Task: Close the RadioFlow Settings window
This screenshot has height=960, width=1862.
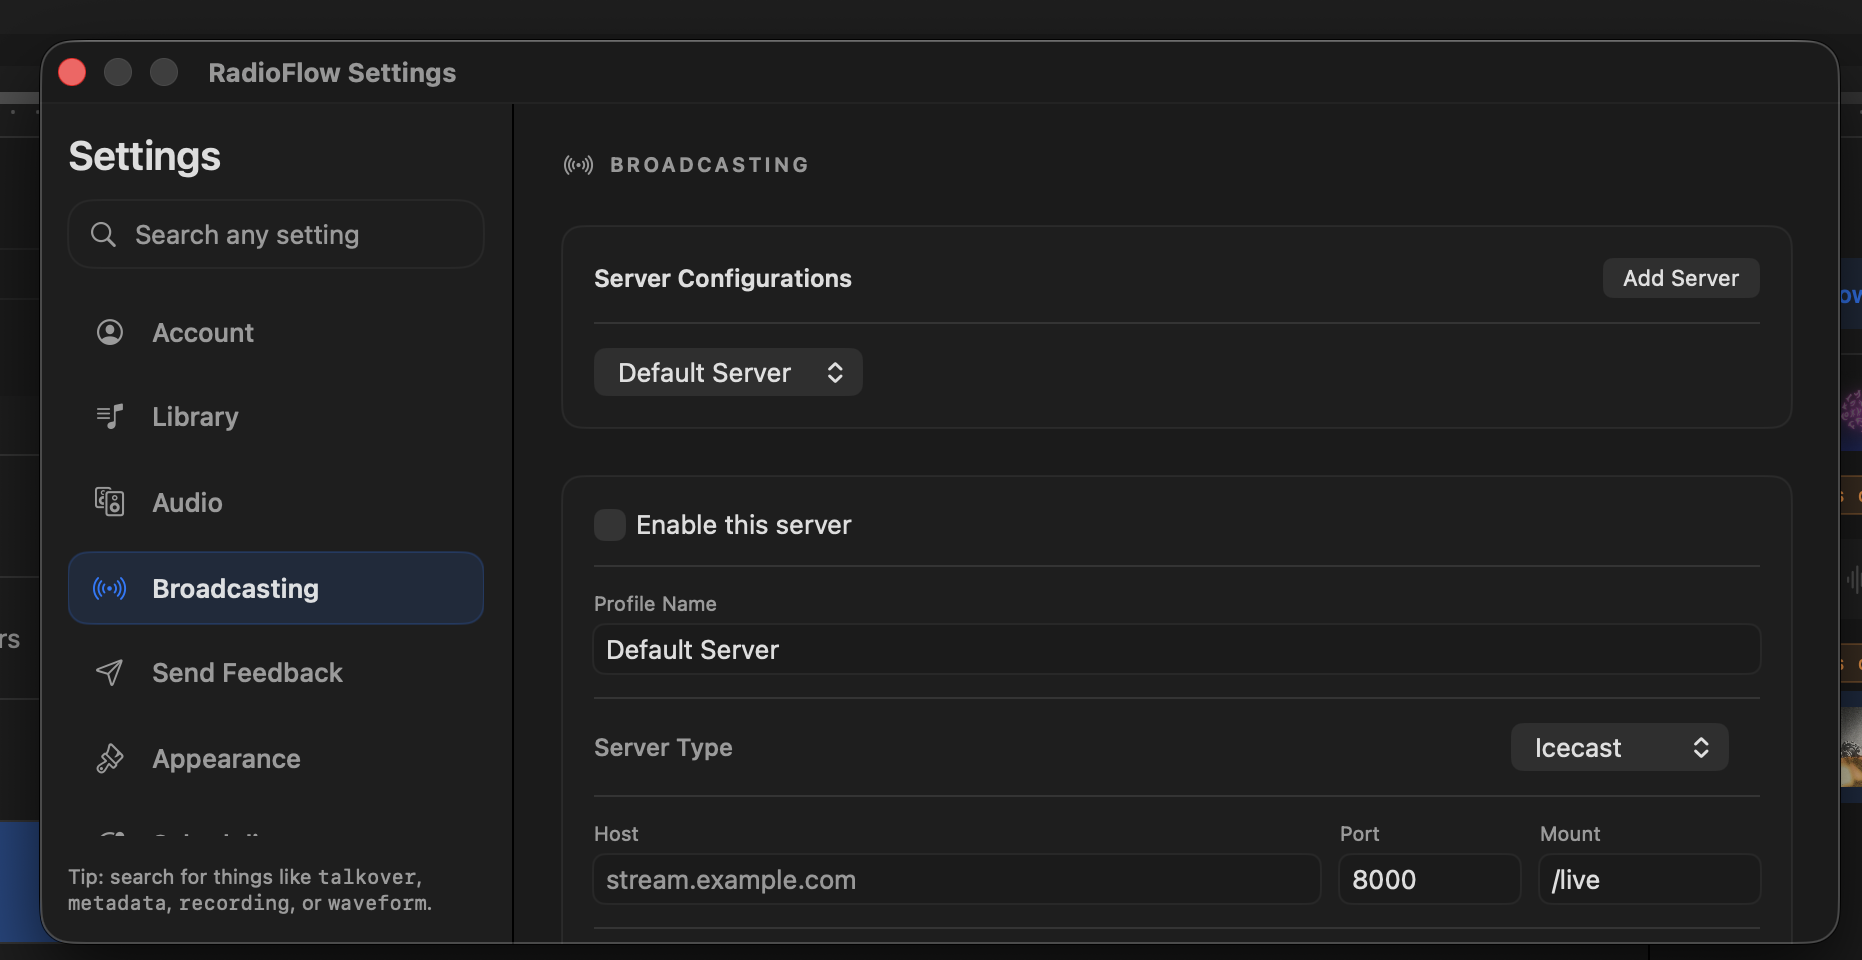Action: pyautogui.click(x=72, y=72)
